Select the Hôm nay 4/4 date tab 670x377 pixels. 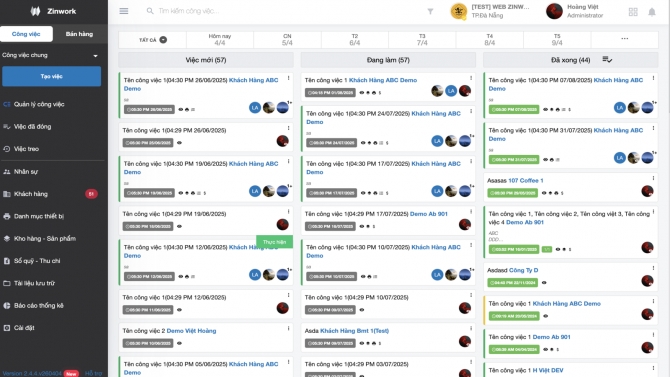pyautogui.click(x=220, y=39)
